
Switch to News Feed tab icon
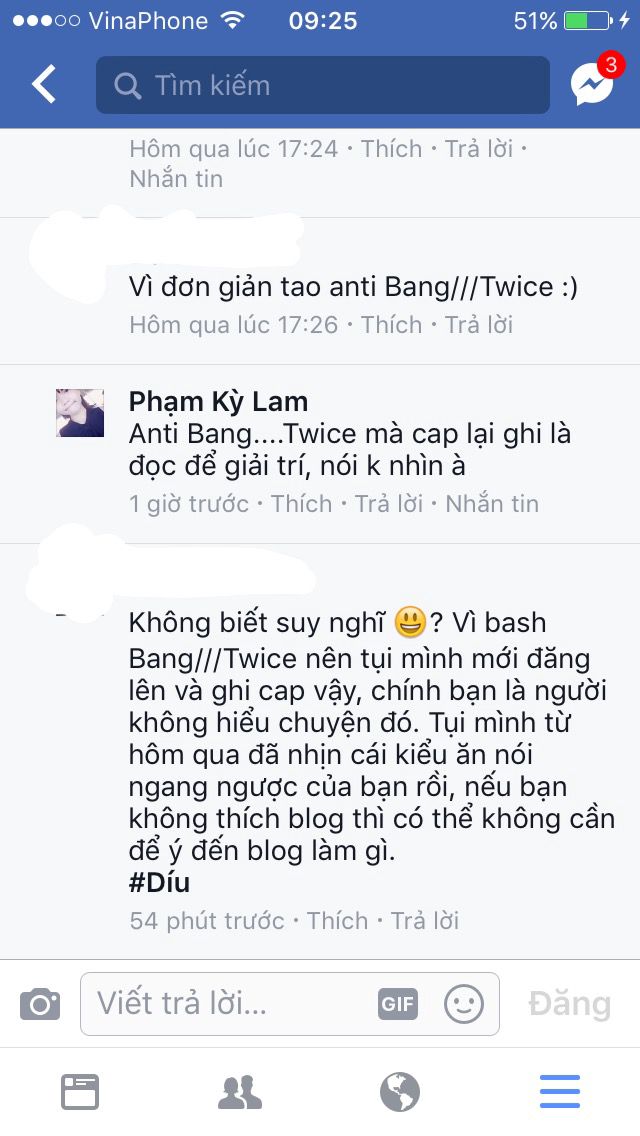point(80,1092)
